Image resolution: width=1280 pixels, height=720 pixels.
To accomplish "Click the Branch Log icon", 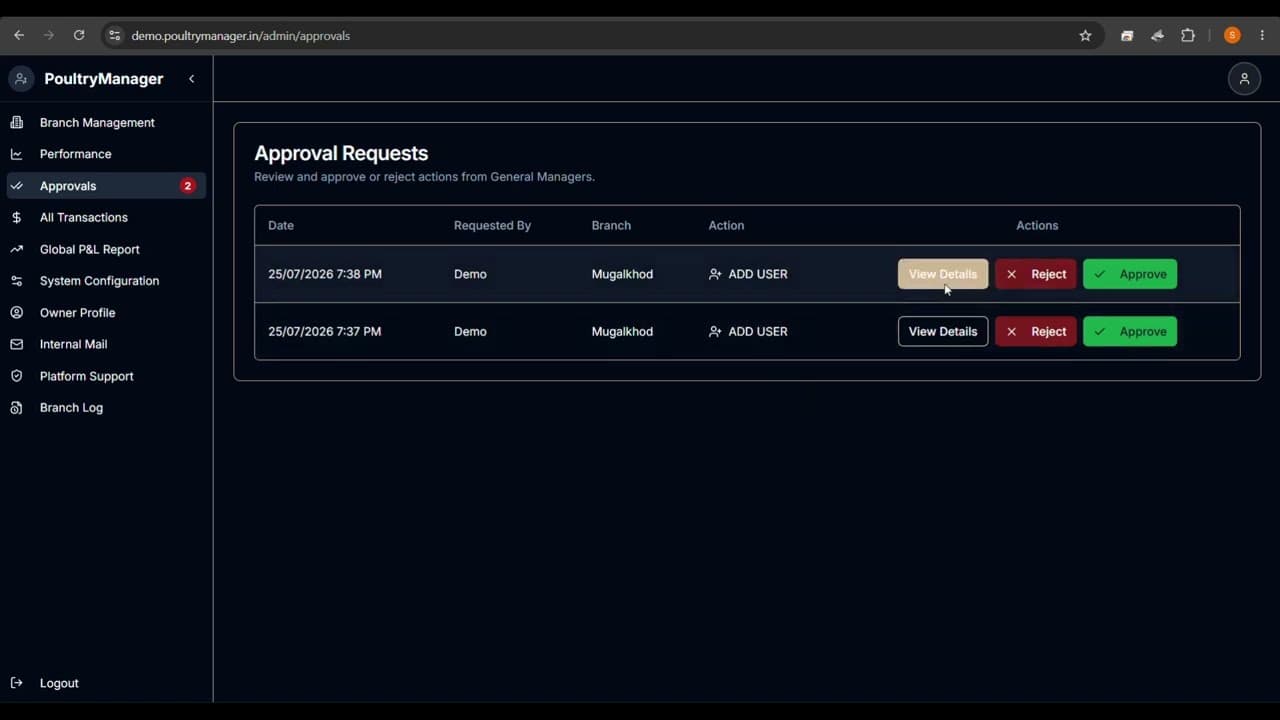I will (x=16, y=408).
